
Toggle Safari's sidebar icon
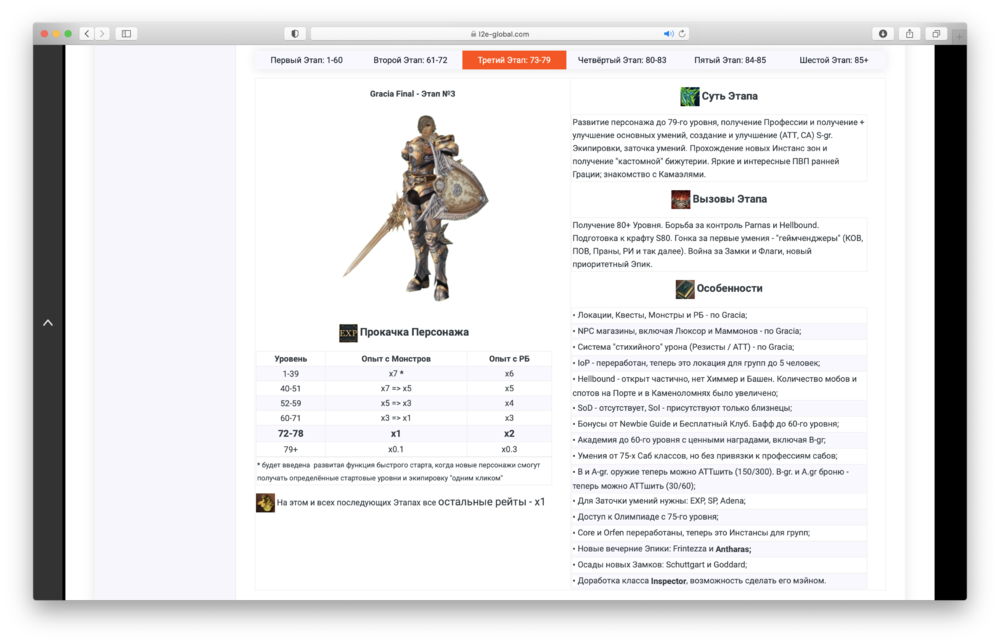[124, 32]
